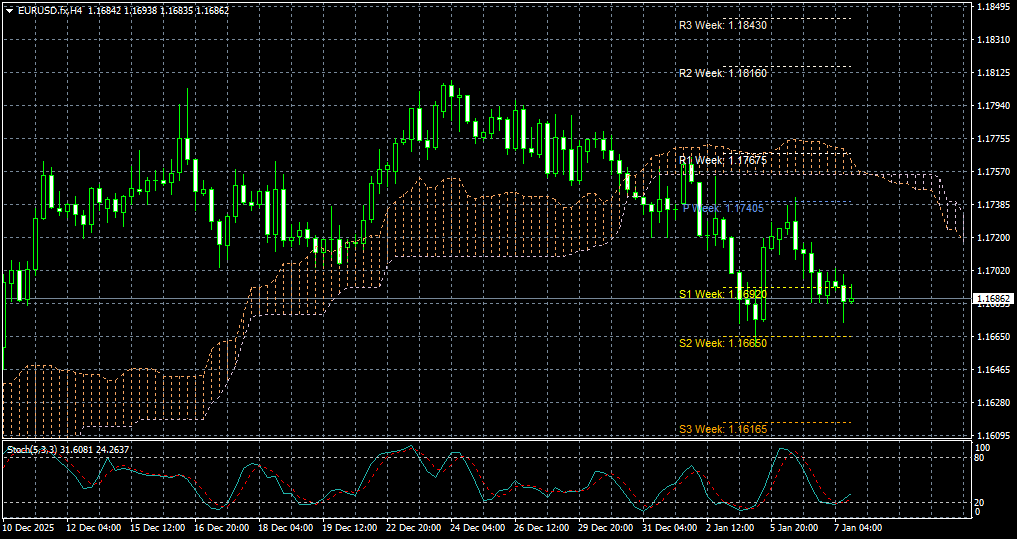Viewport: 1017px width, 539px height.
Task: Click the stochastic scale value 20
Action: click(981, 503)
